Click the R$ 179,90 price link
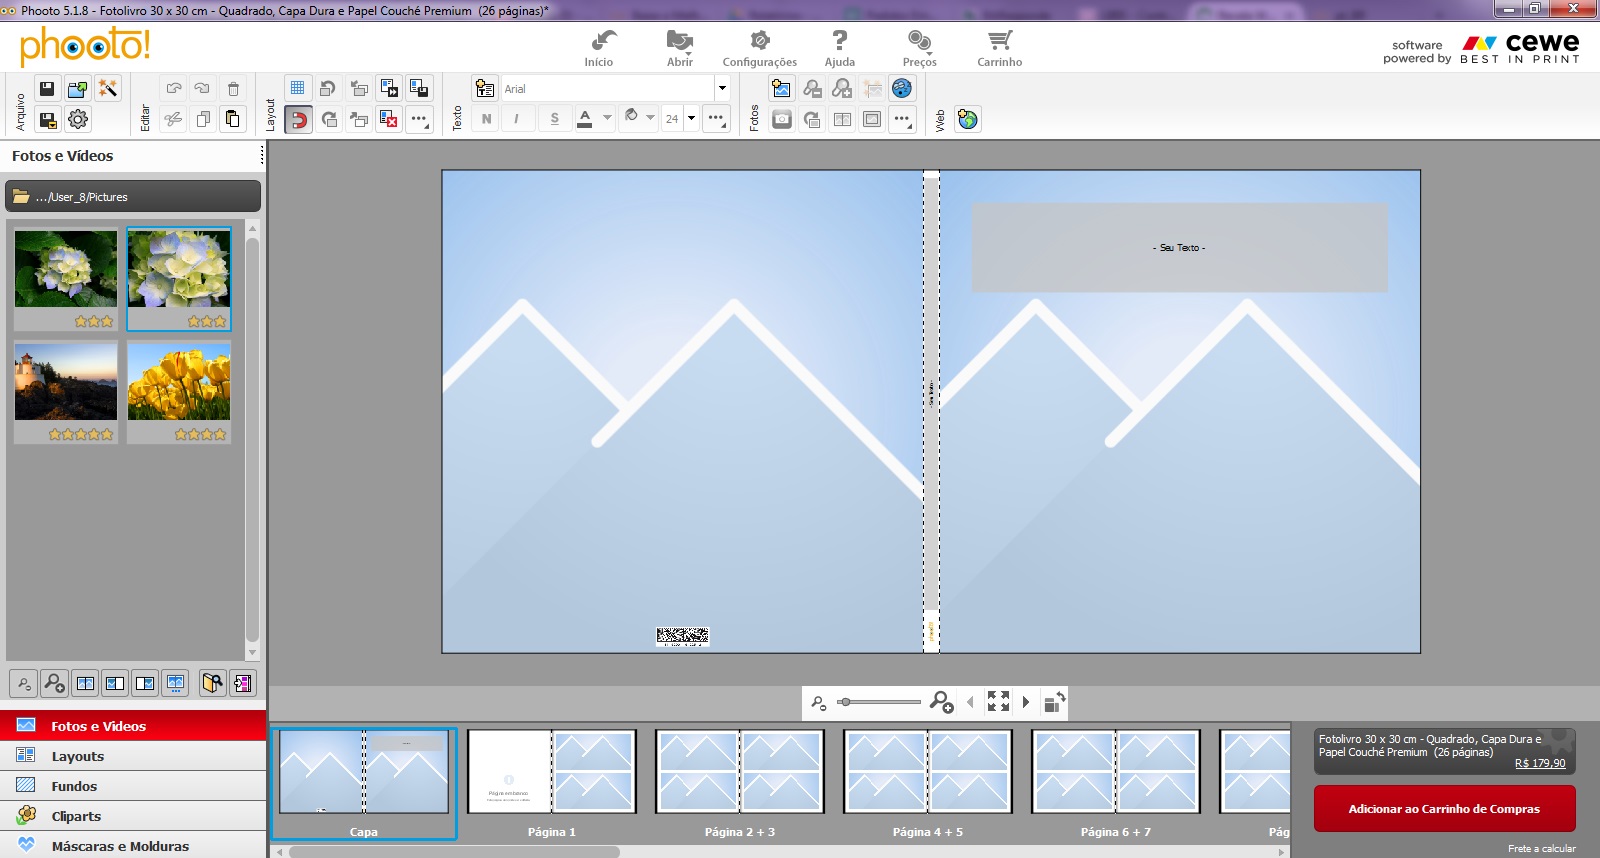Image resolution: width=1600 pixels, height=858 pixels. [x=1540, y=763]
